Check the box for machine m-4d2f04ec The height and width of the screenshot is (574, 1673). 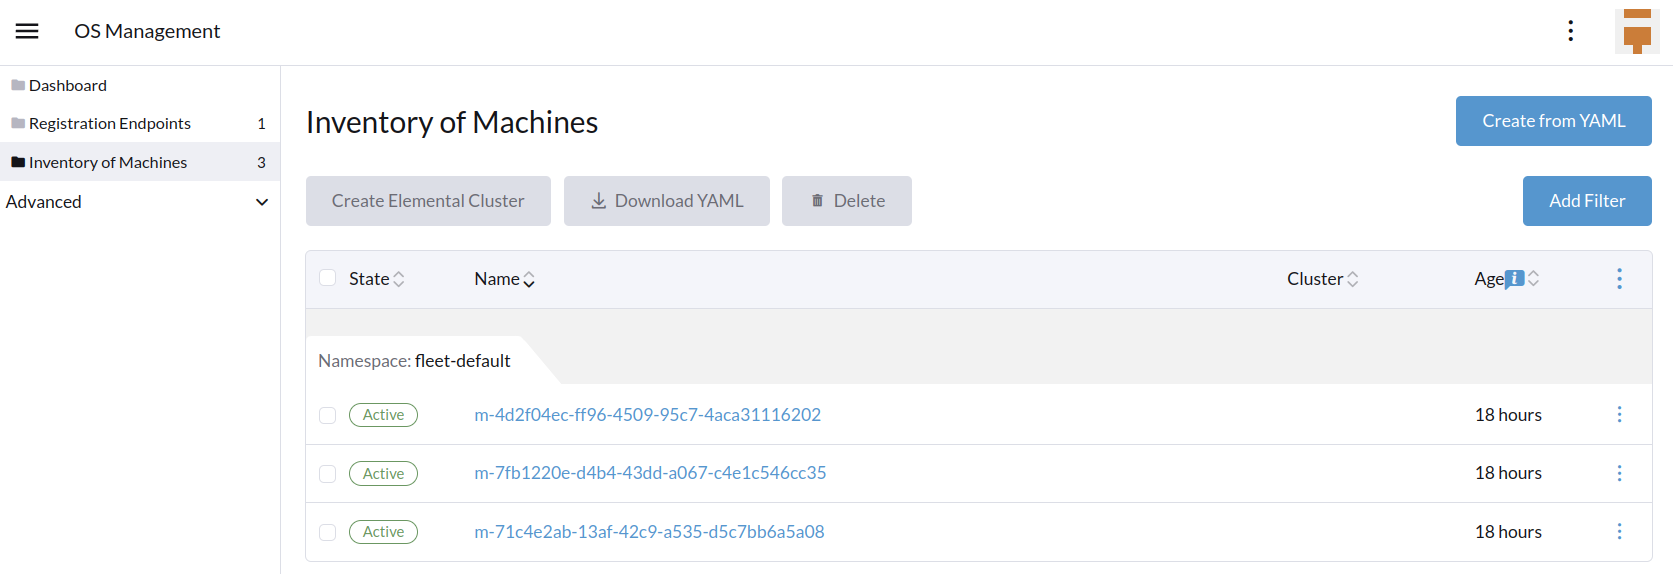point(327,415)
